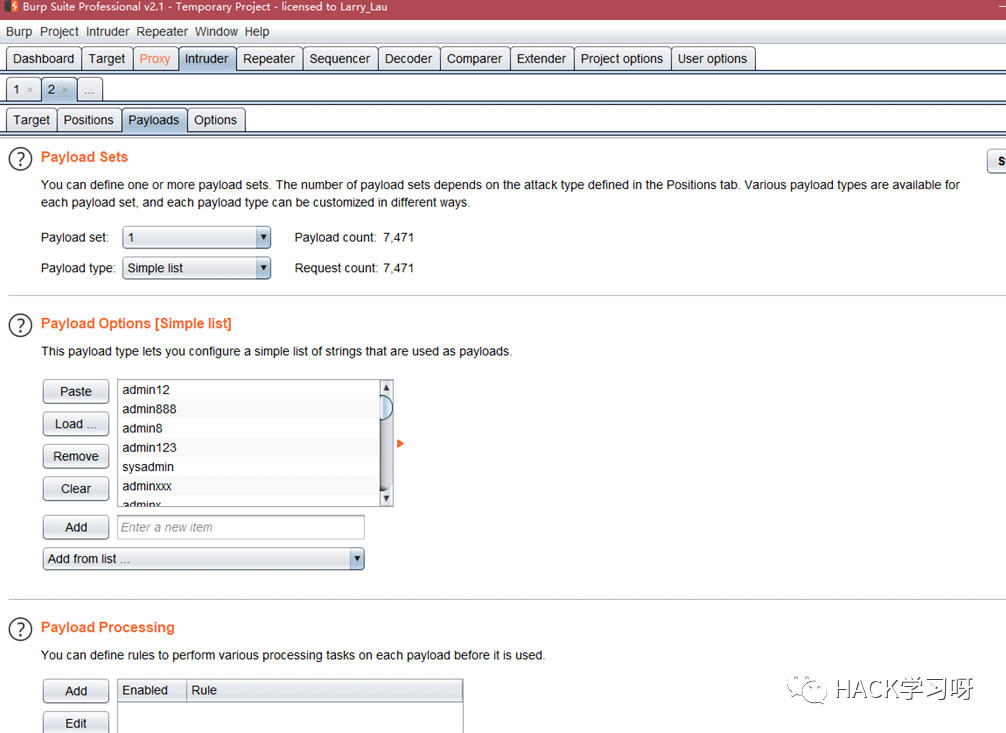Screen dimensions: 1006x733
Task: Open Payload Options help icon
Action: 21,325
